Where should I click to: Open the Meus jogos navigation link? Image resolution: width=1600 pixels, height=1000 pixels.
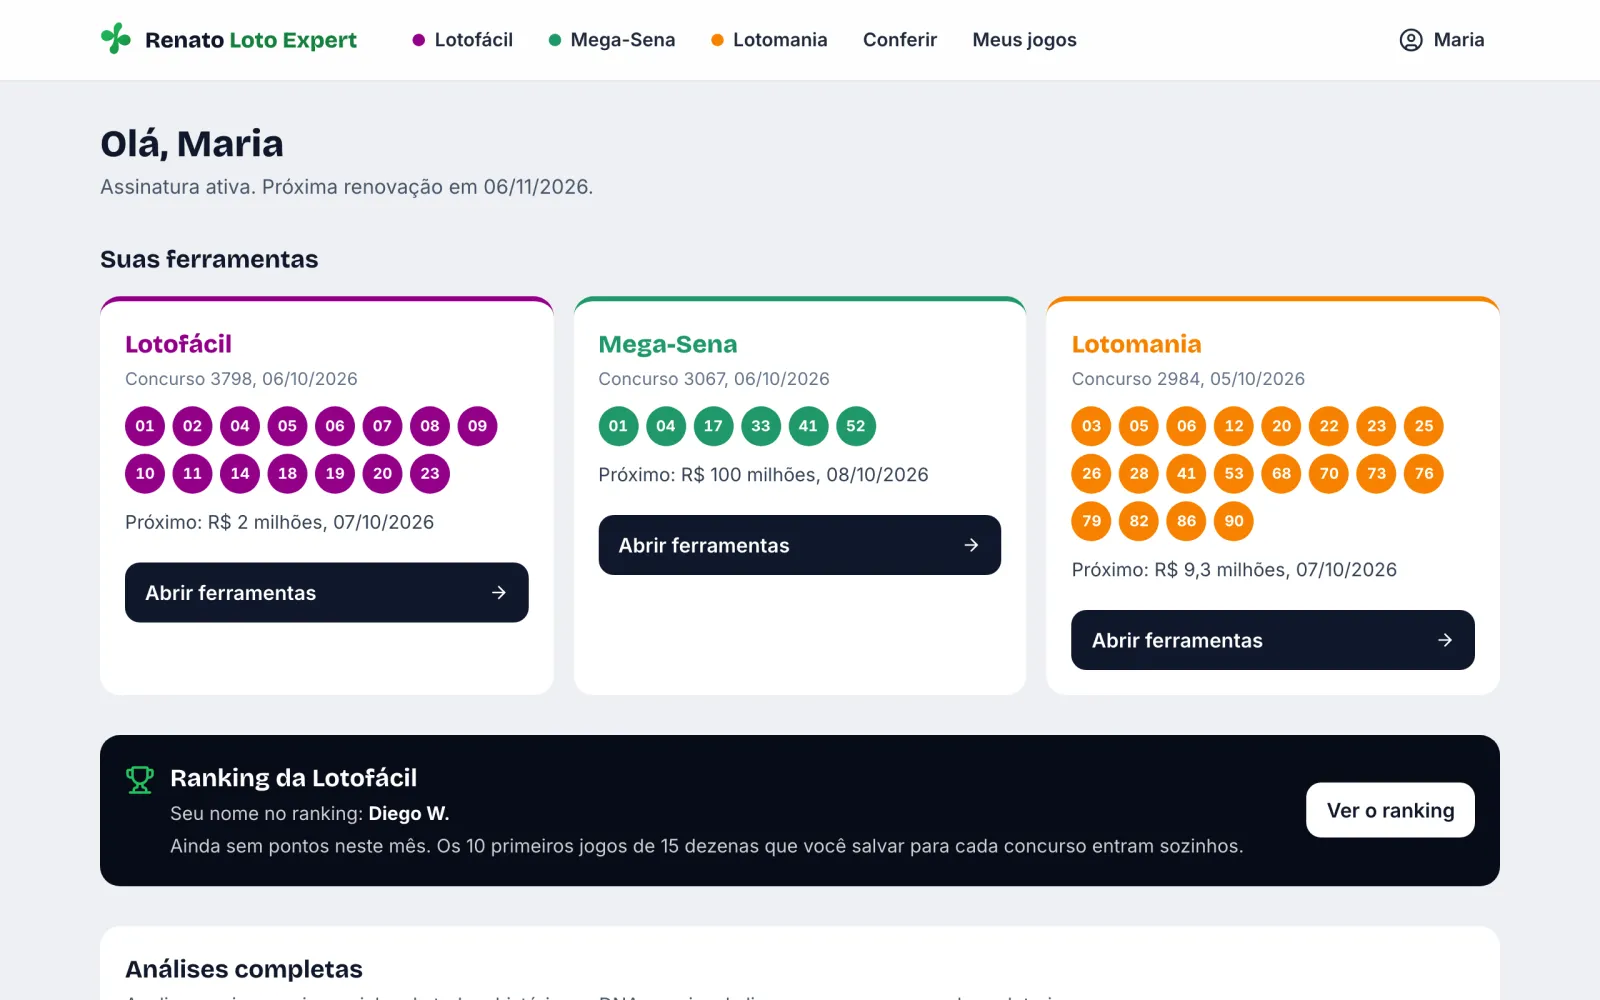(x=1024, y=40)
